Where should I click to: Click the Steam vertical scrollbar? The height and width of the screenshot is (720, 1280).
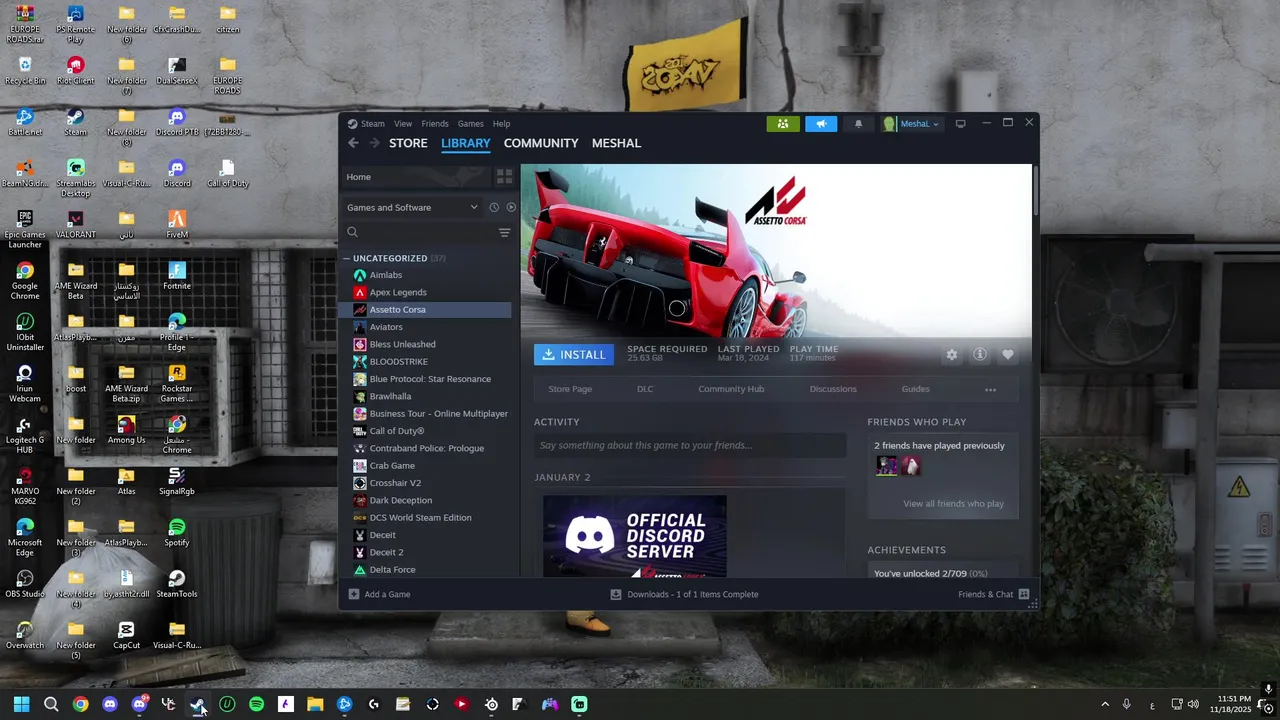tap(1035, 192)
